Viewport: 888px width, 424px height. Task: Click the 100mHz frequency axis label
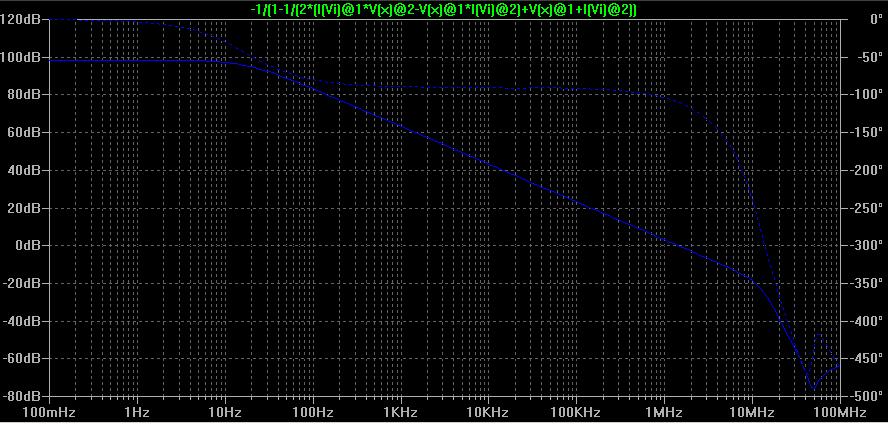coord(49,412)
